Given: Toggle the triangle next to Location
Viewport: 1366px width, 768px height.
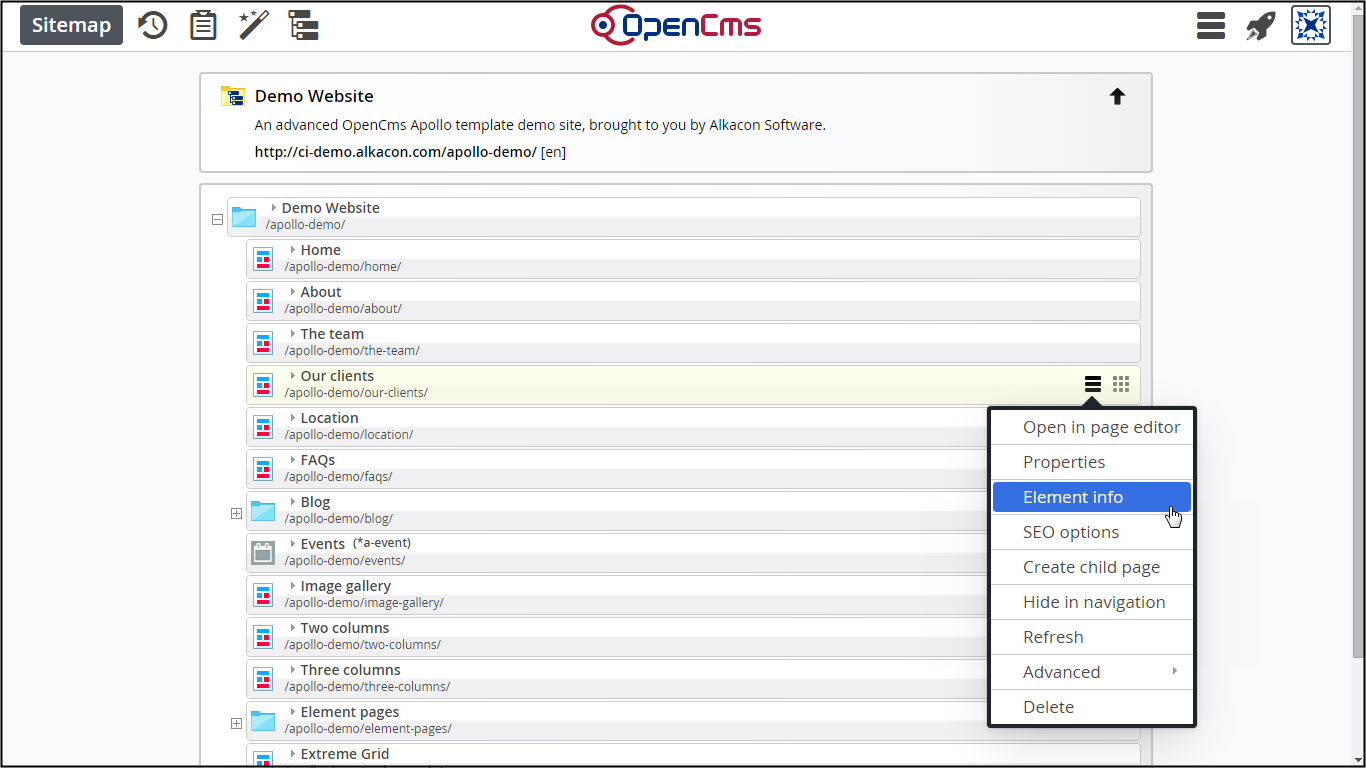Looking at the screenshot, I should point(293,417).
